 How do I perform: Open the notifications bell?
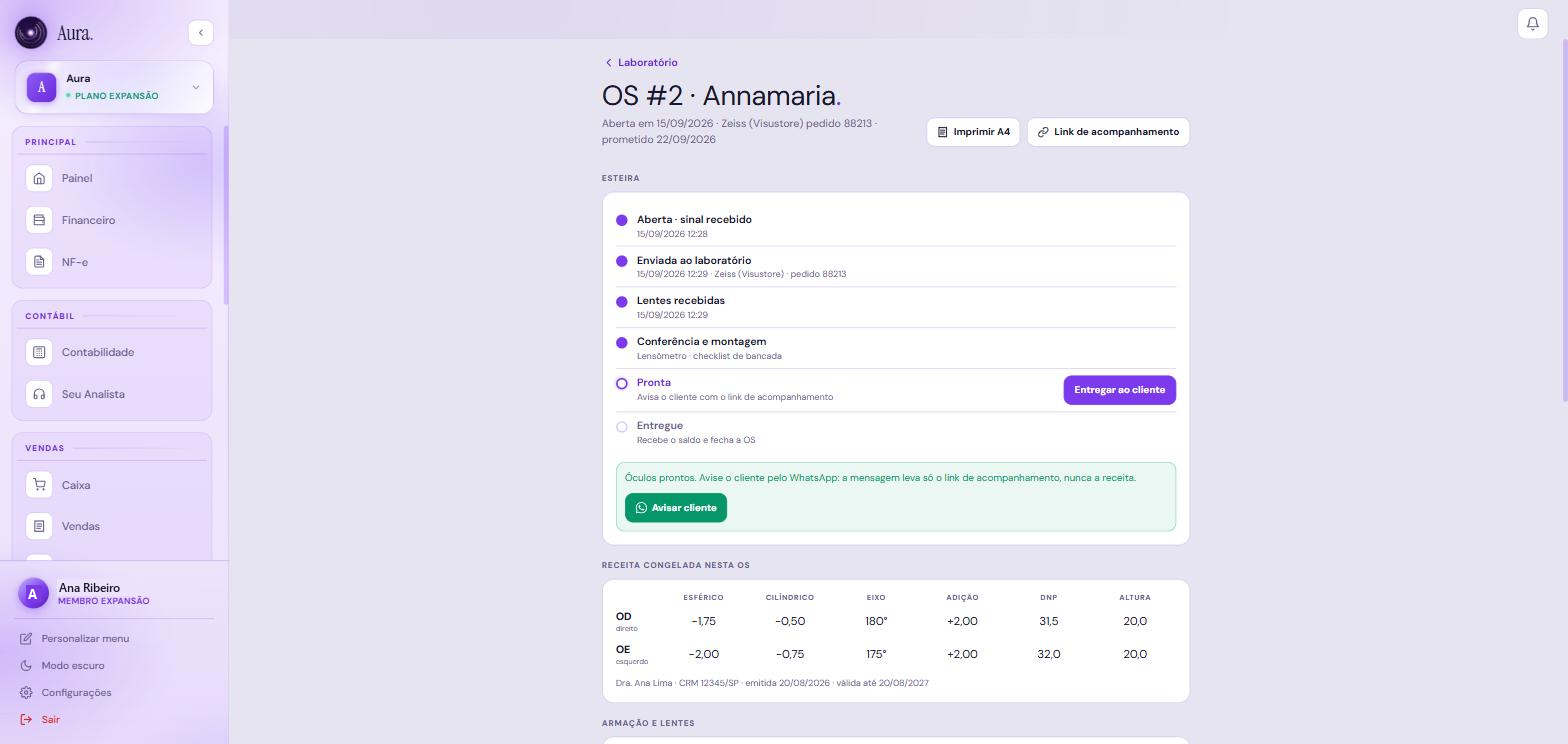(x=1532, y=24)
